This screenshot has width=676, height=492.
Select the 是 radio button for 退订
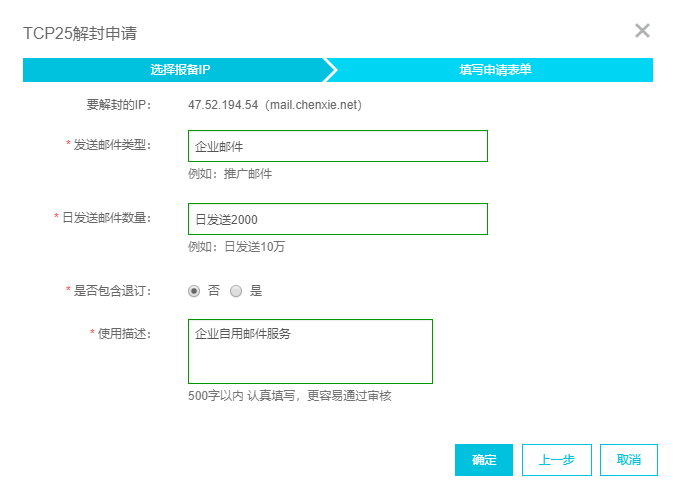click(236, 291)
